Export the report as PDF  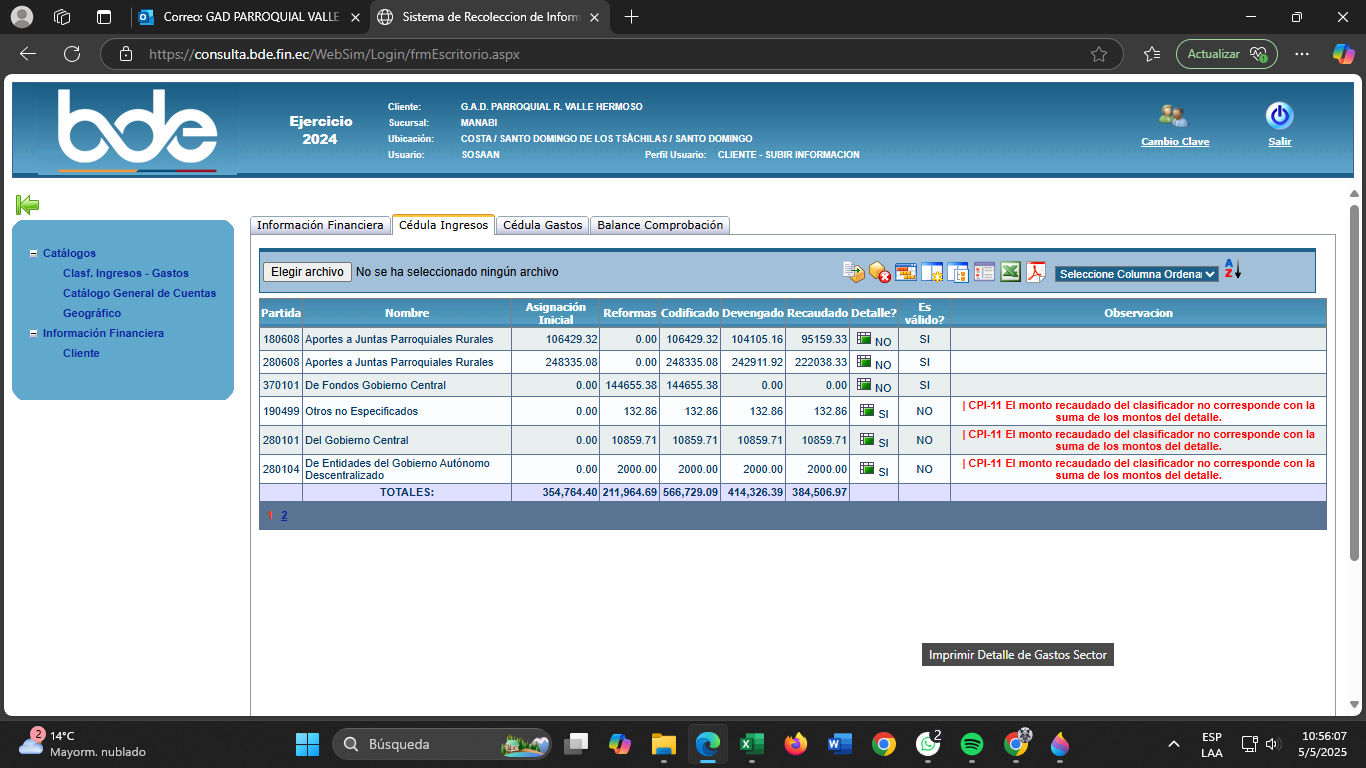tap(1035, 272)
